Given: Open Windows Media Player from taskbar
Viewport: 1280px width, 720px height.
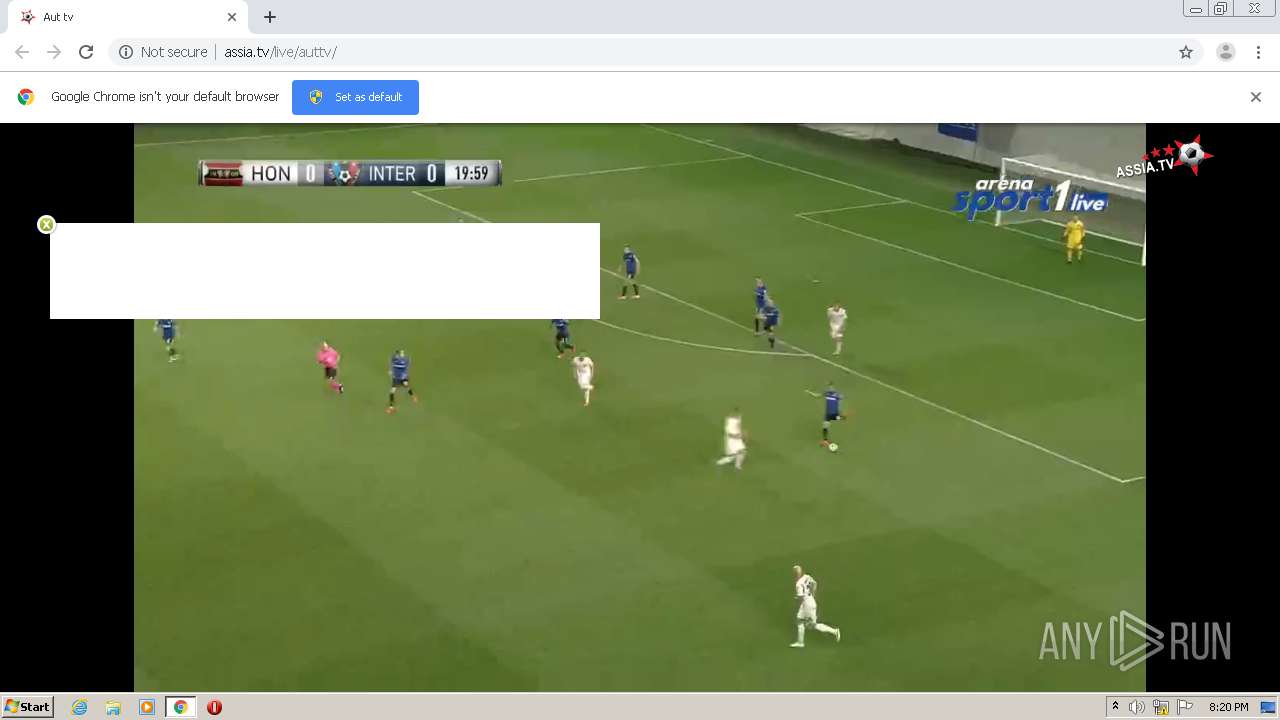Looking at the screenshot, I should 147,707.
